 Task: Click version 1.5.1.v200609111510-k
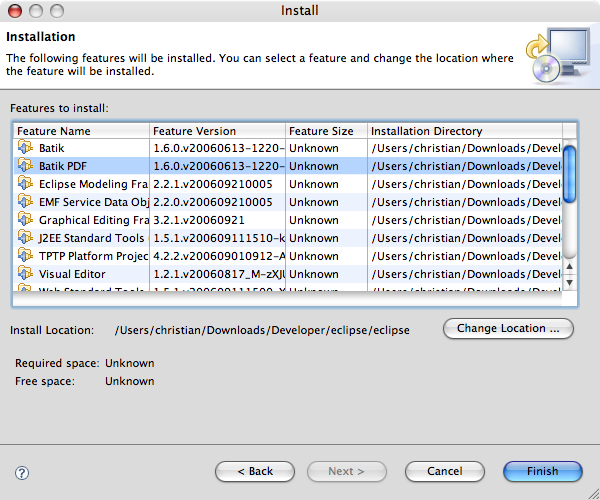pyautogui.click(x=219, y=238)
